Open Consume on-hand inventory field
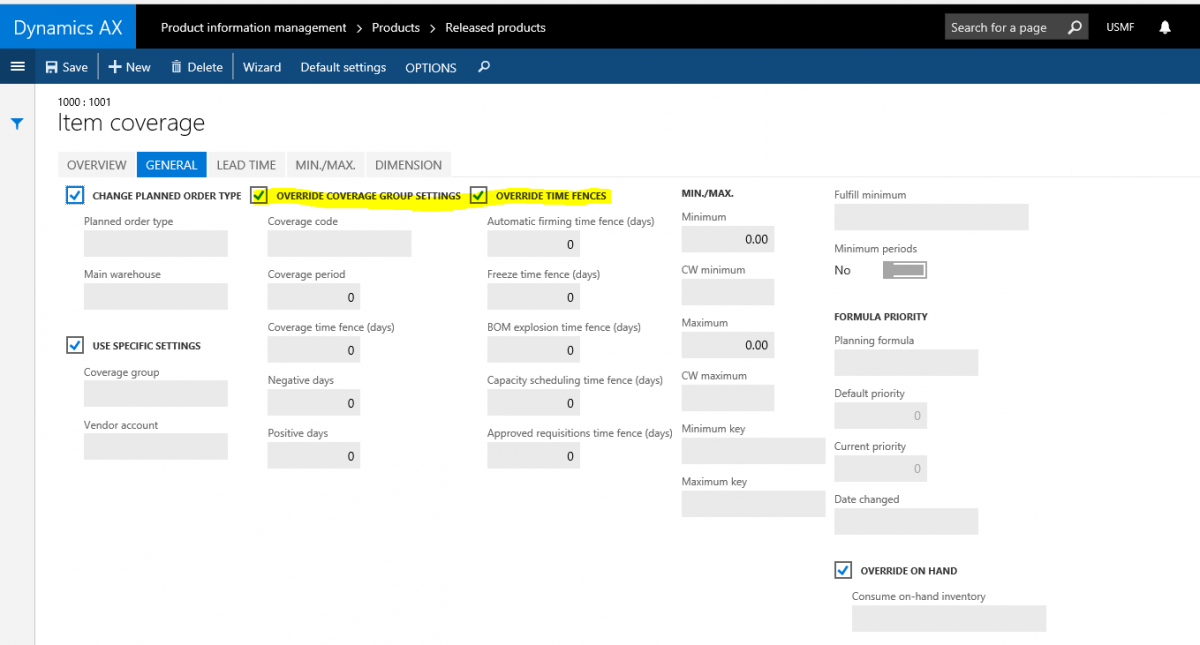1200x645 pixels. click(x=949, y=619)
